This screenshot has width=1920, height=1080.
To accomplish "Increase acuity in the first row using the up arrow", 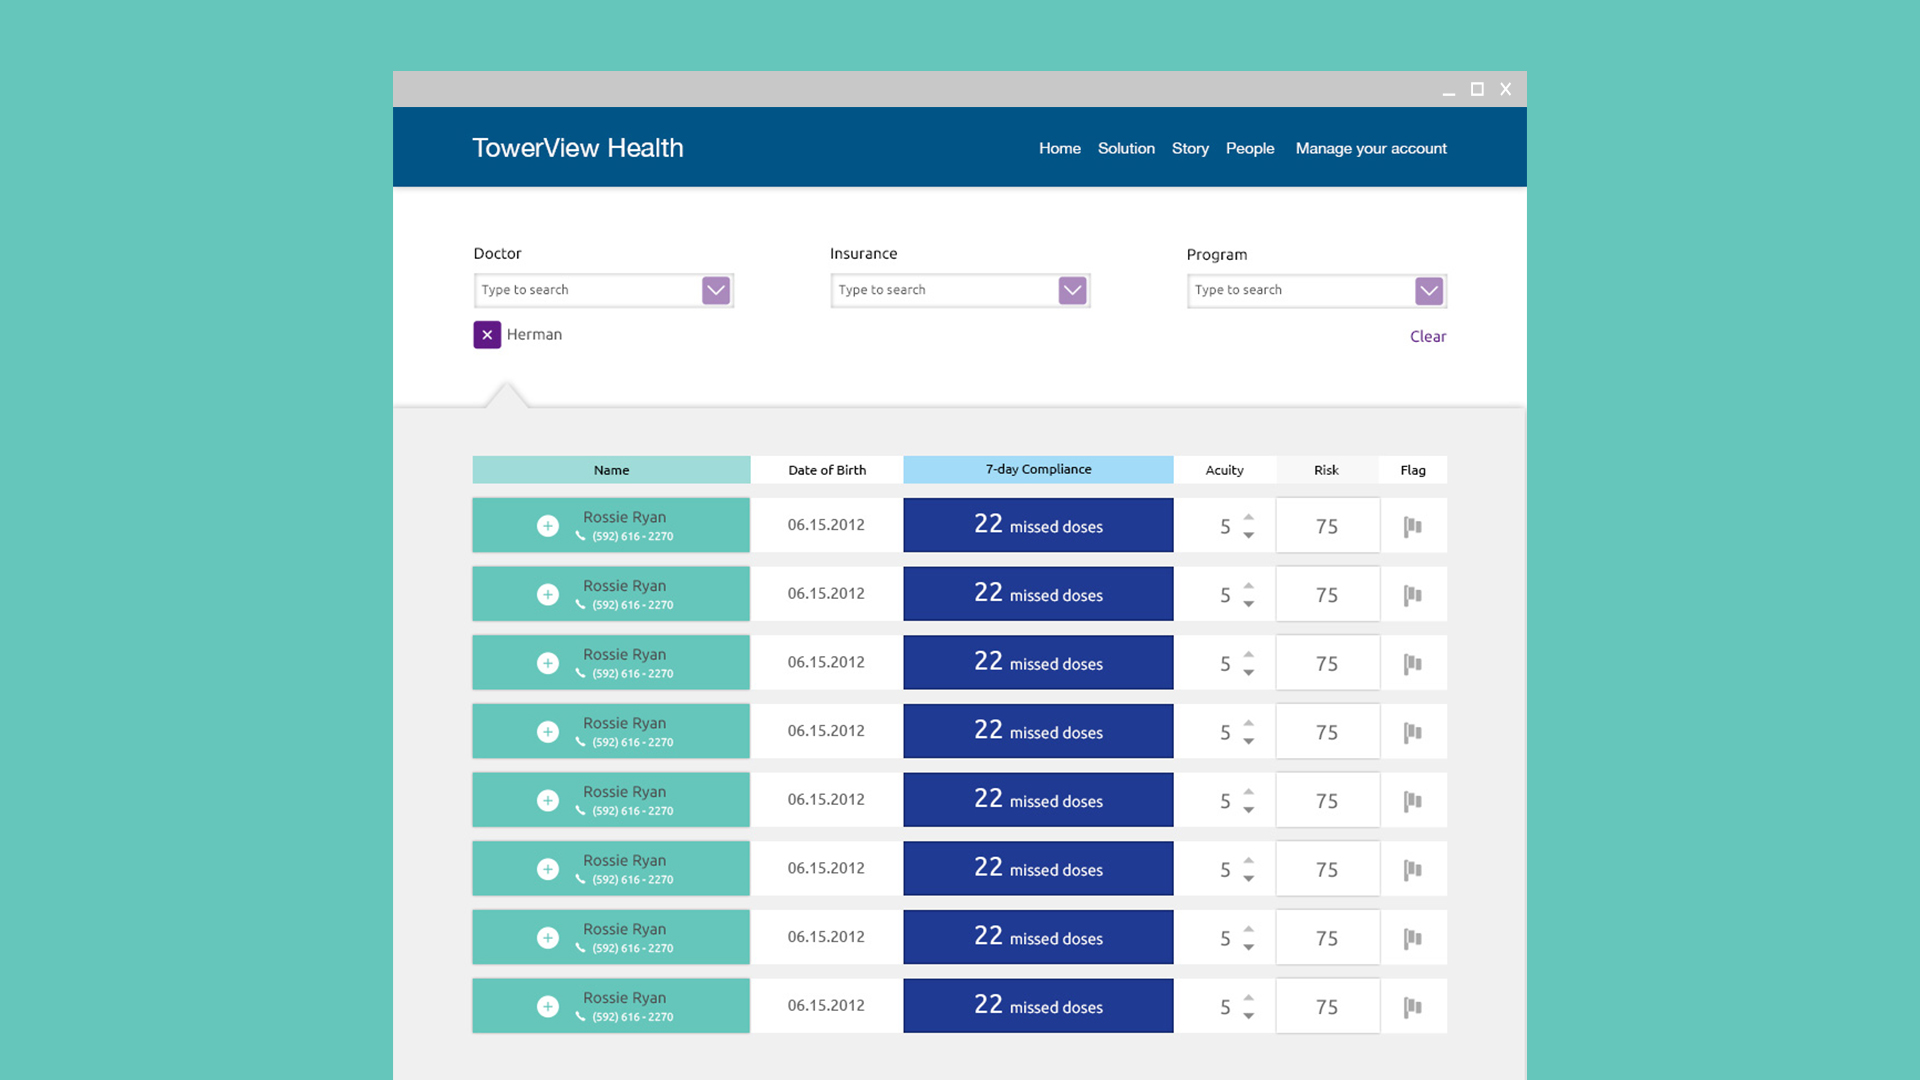I will (1249, 517).
